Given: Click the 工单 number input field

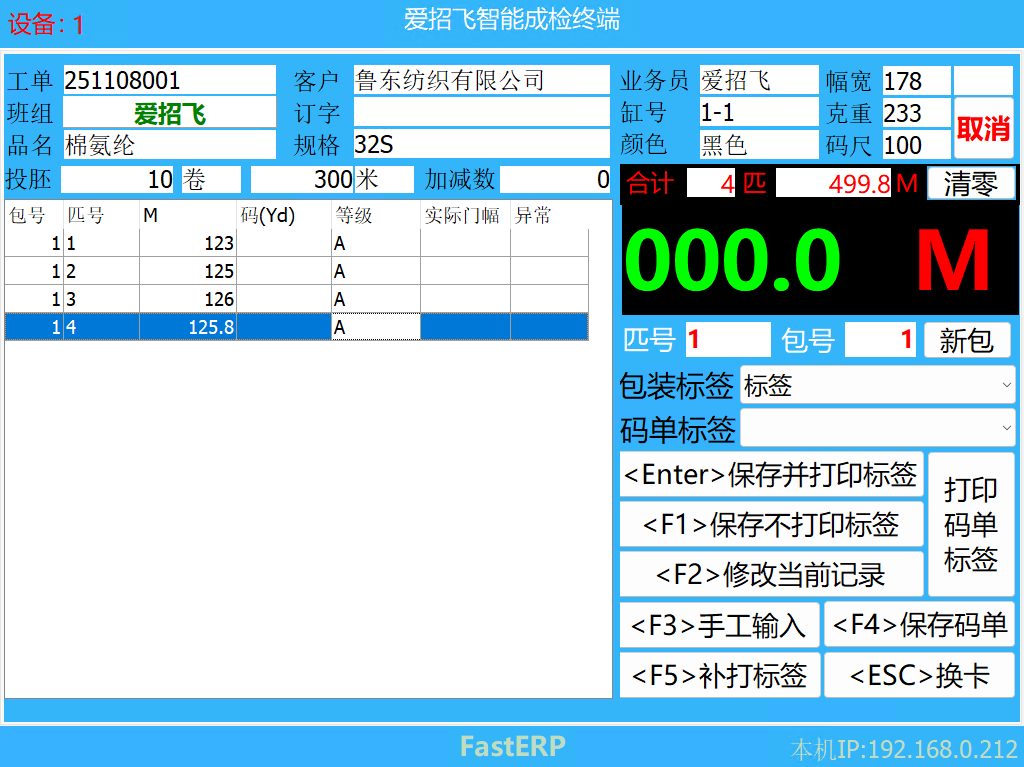Looking at the screenshot, I should click(169, 80).
